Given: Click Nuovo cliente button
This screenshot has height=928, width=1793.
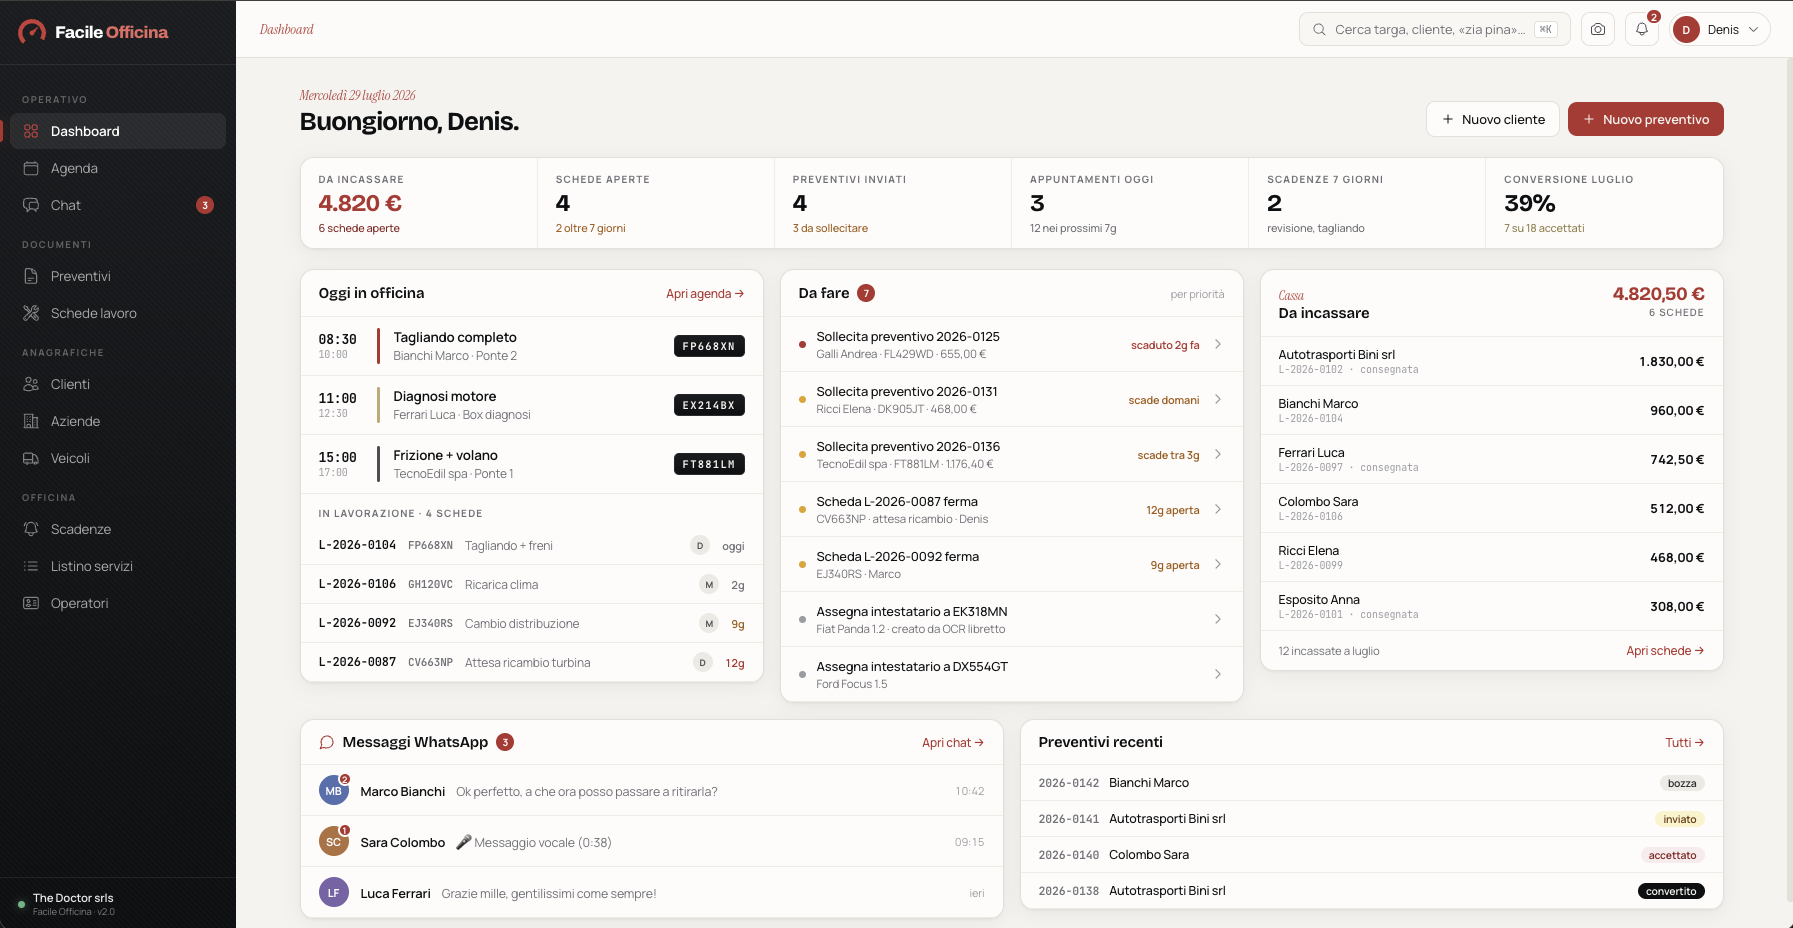Looking at the screenshot, I should (1493, 119).
